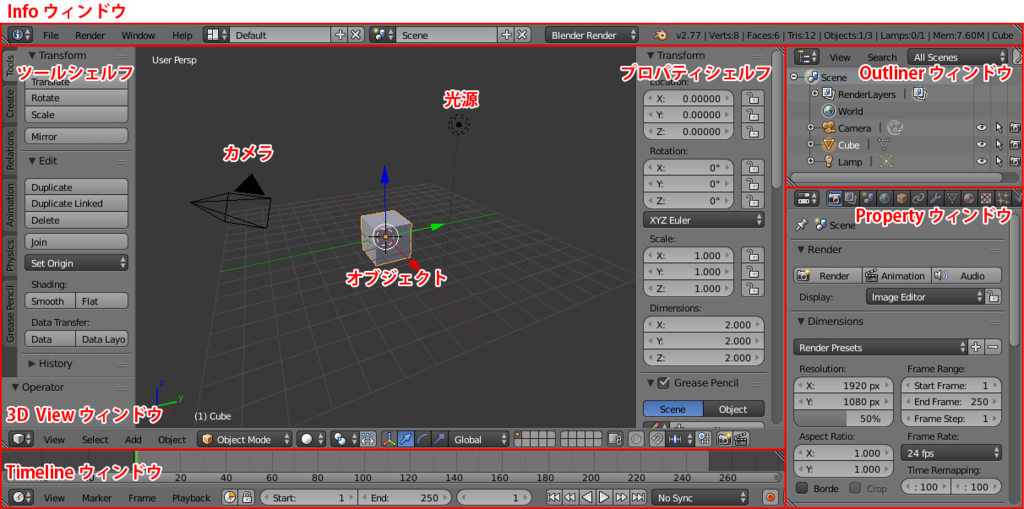Image resolution: width=1024 pixels, height=509 pixels.
Task: Toggle Lamp visibility eye in Outliner
Action: (981, 161)
